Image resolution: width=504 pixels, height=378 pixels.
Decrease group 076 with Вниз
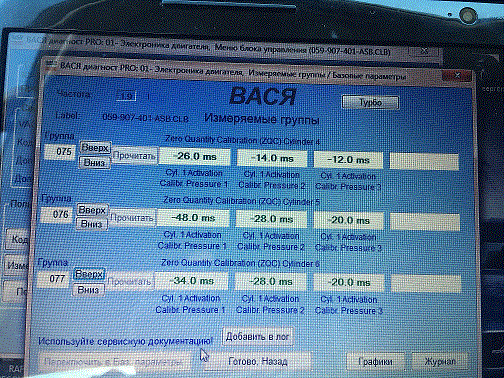tap(91, 224)
